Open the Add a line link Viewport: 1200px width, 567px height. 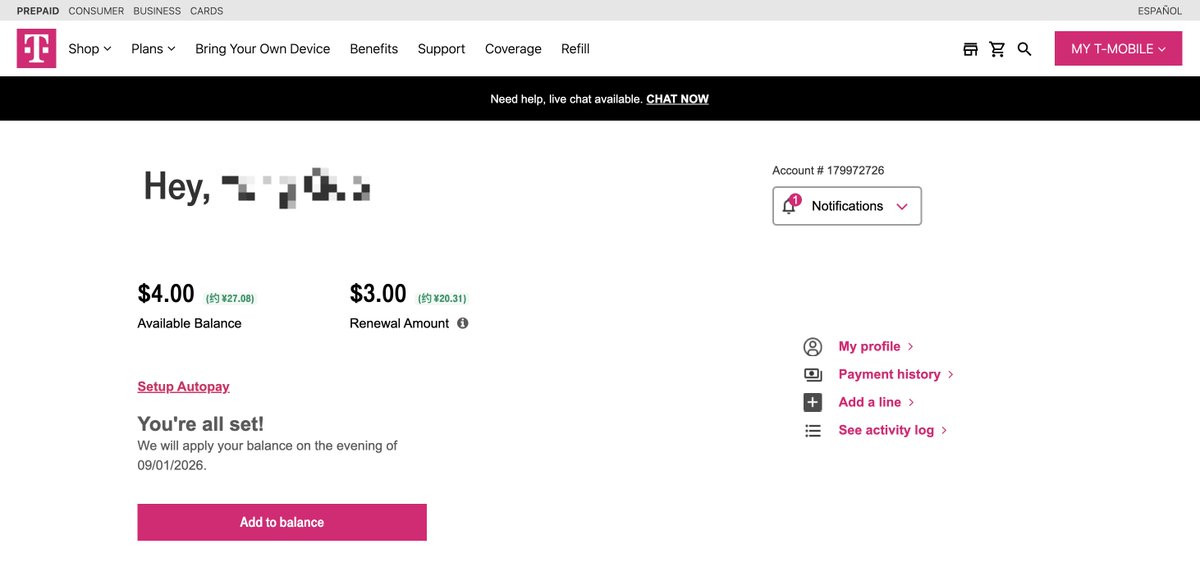pos(877,402)
